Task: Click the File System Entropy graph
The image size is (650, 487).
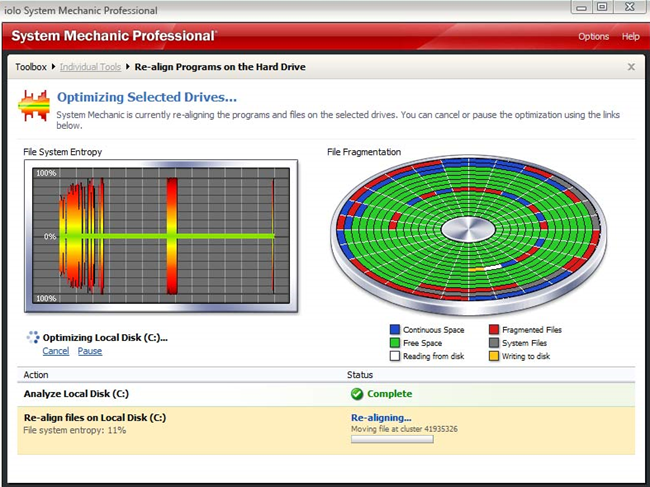Action: point(161,236)
